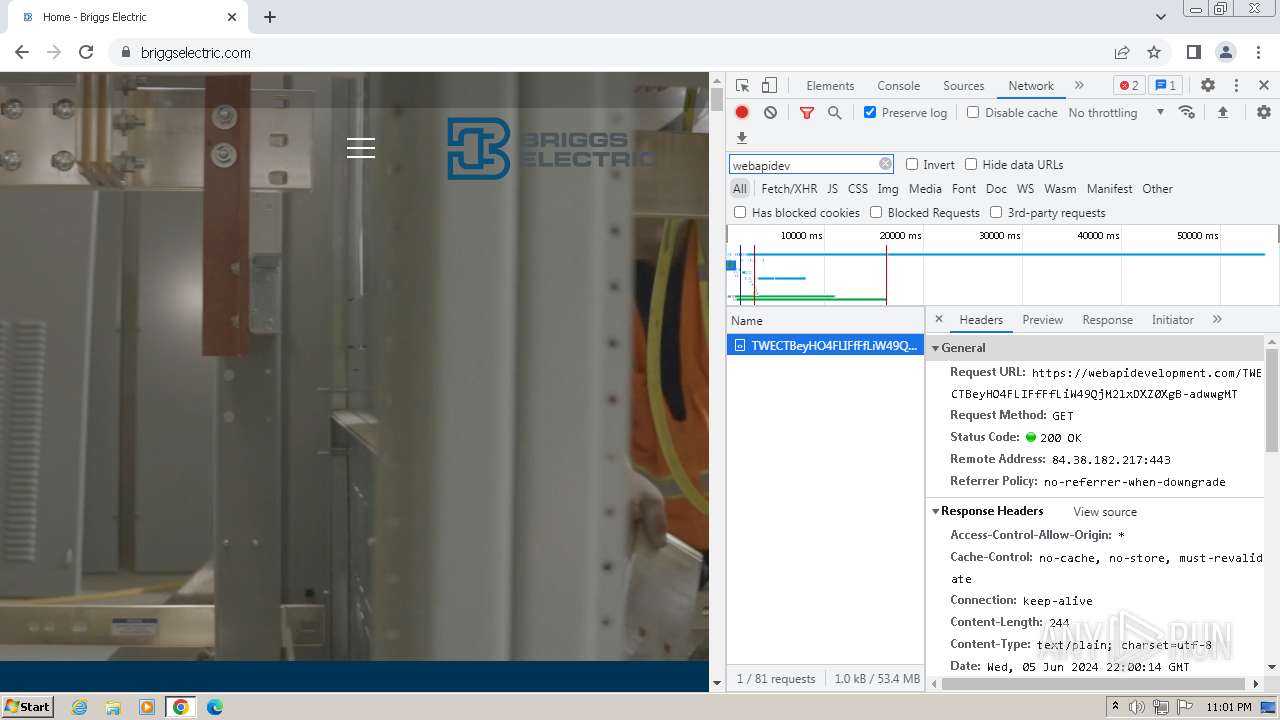Import HAR file upload icon

[x=1222, y=113]
